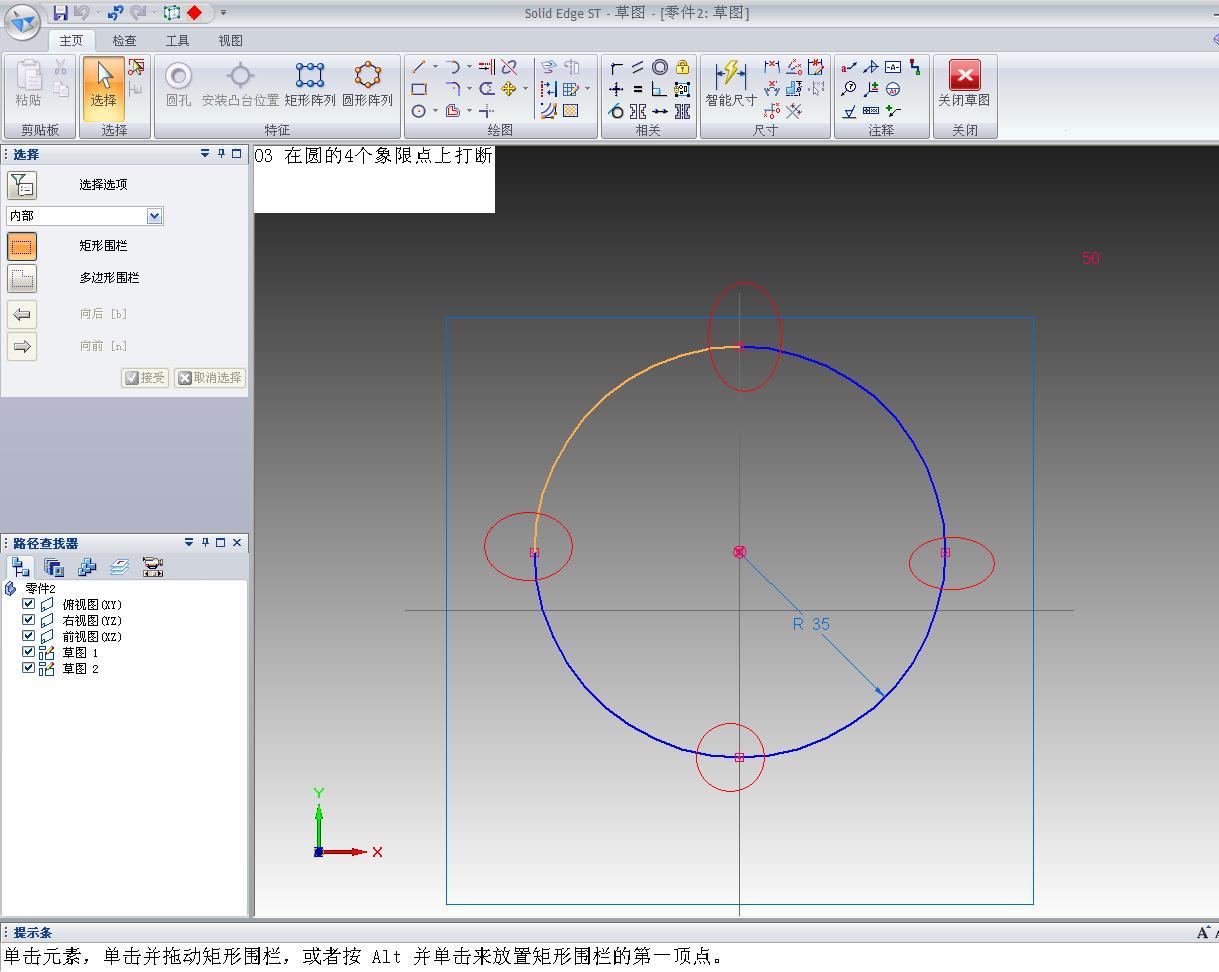Switch to the 主页 ribbon tab
1219x972 pixels.
71,41
